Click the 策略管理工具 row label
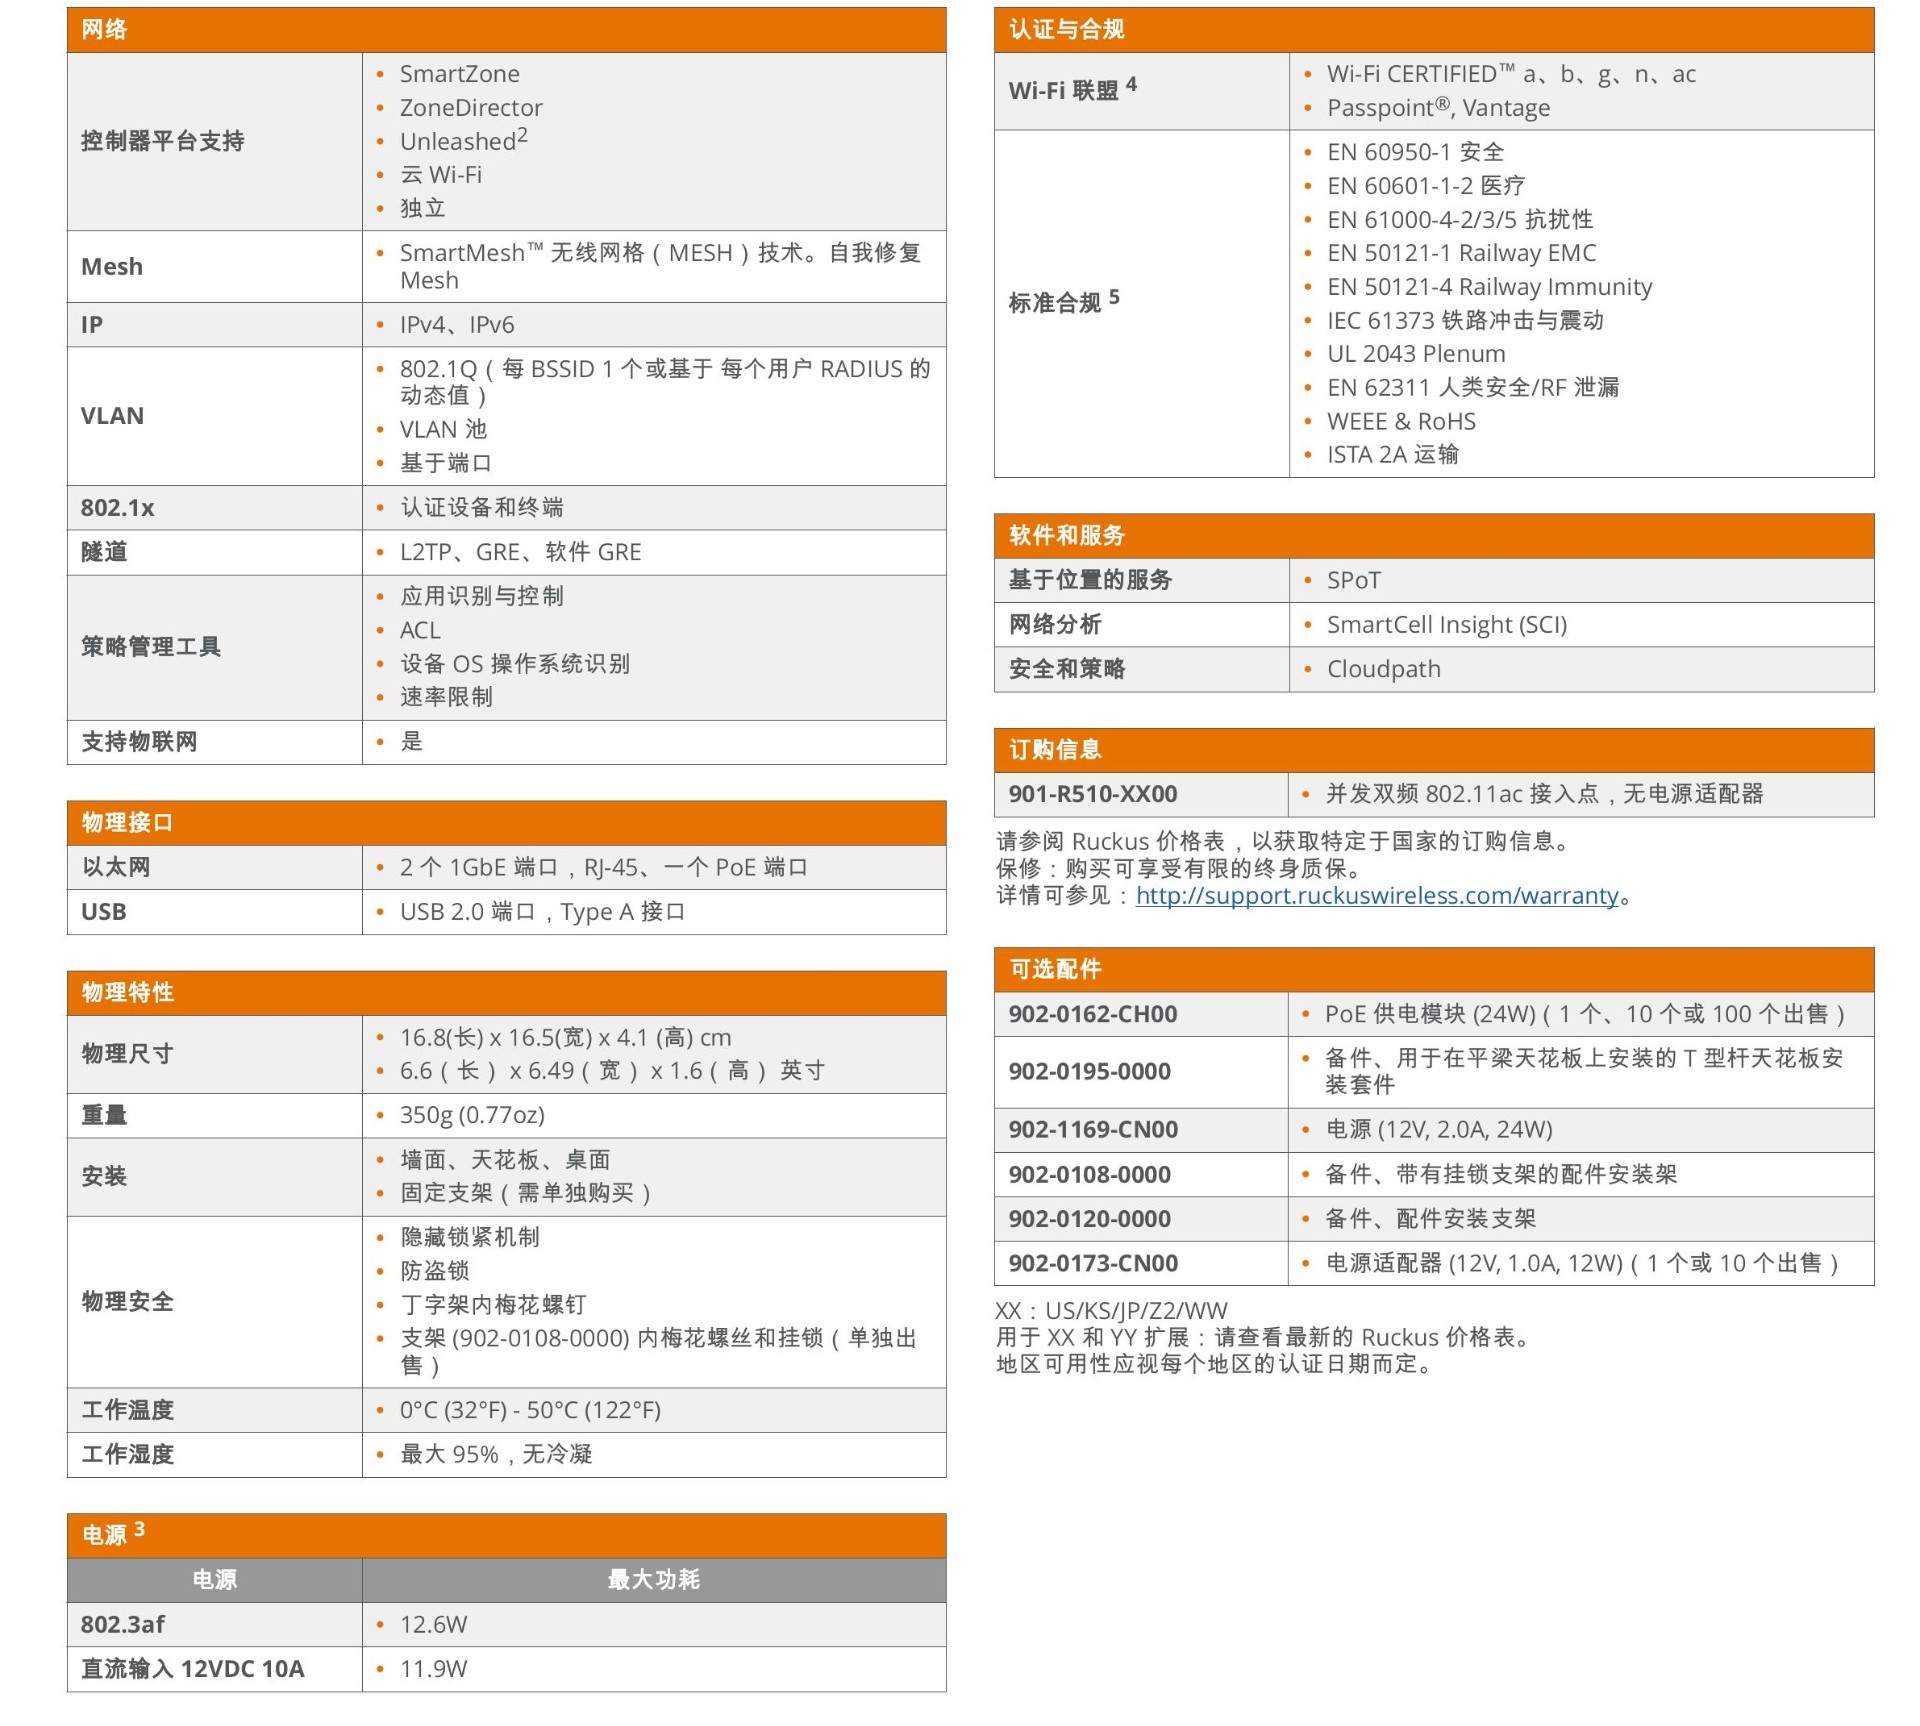The height and width of the screenshot is (1726, 1920). [x=151, y=647]
